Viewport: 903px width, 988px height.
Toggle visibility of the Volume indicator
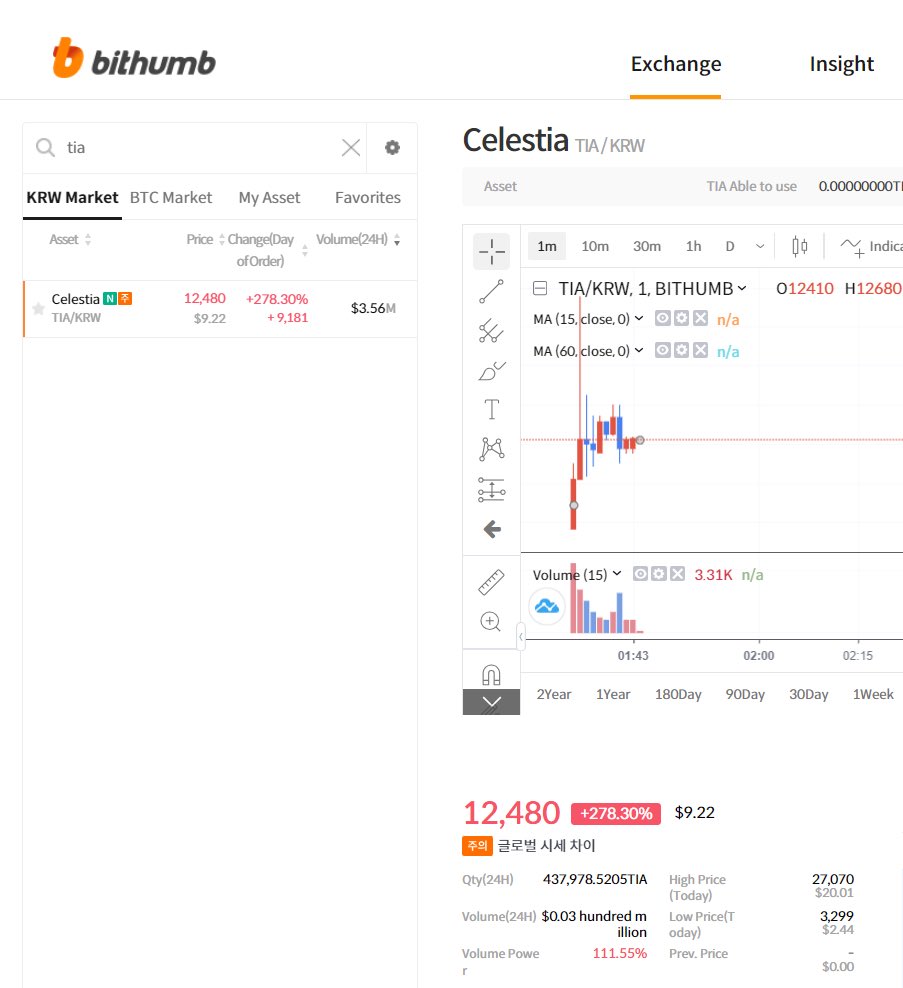[x=640, y=574]
